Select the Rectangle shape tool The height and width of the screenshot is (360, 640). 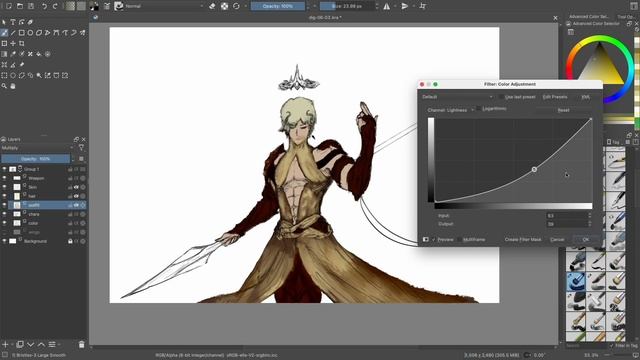point(22,33)
